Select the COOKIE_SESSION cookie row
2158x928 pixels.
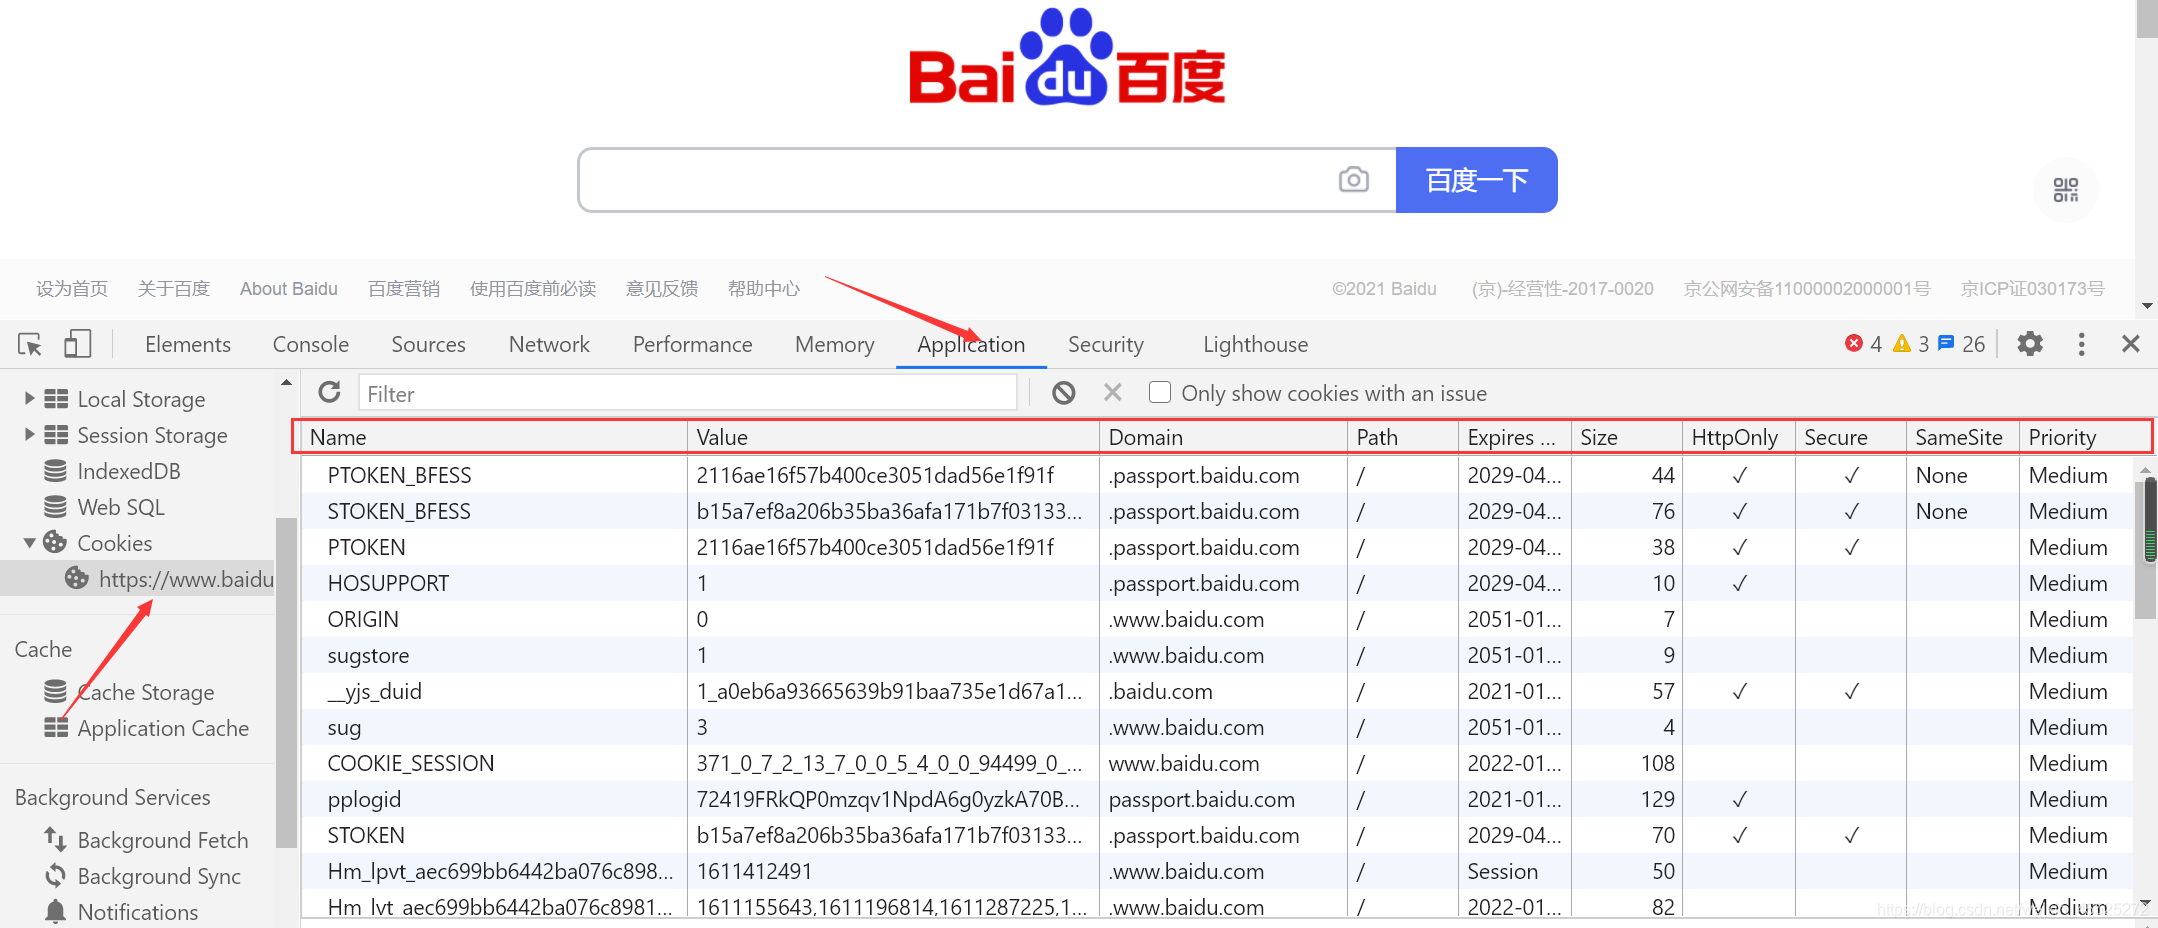point(1217,763)
